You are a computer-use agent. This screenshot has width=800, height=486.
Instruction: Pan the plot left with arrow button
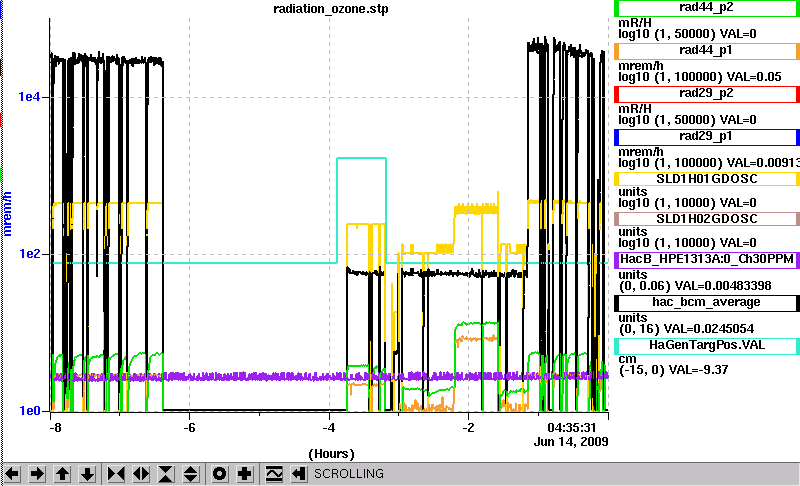[x=12, y=474]
